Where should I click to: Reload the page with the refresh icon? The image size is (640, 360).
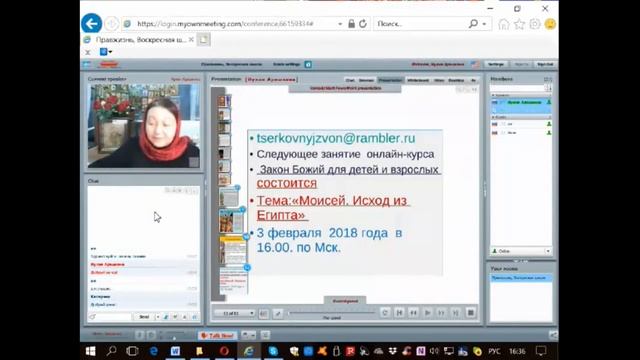[363, 24]
